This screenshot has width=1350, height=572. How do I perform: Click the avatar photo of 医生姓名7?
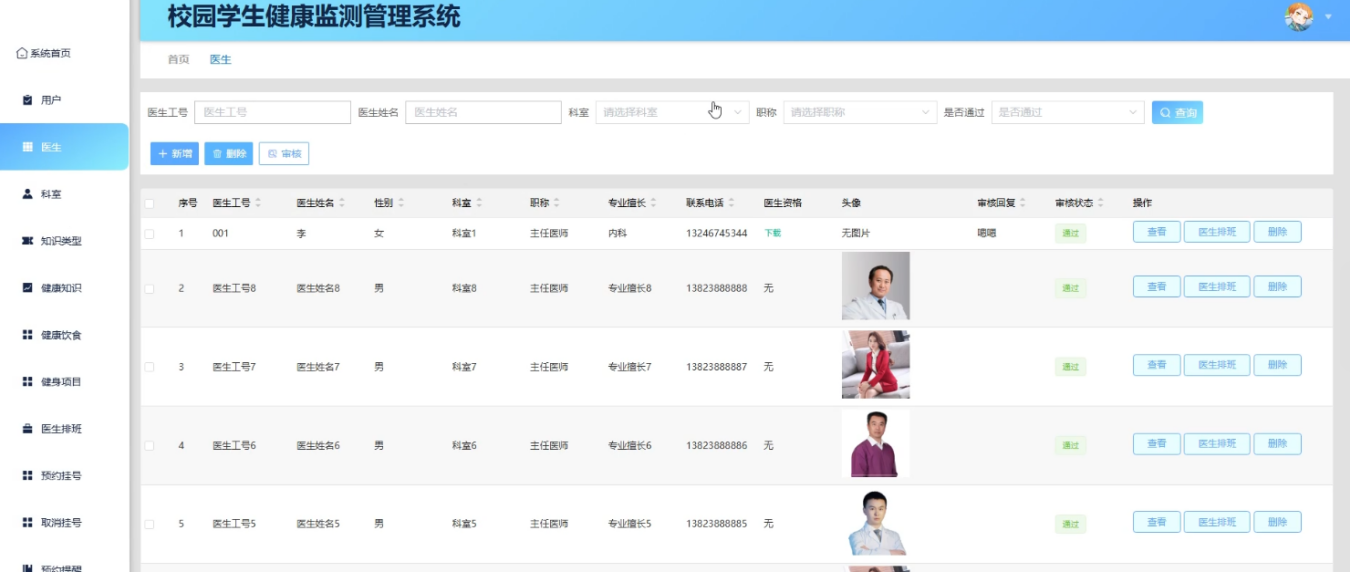point(876,365)
